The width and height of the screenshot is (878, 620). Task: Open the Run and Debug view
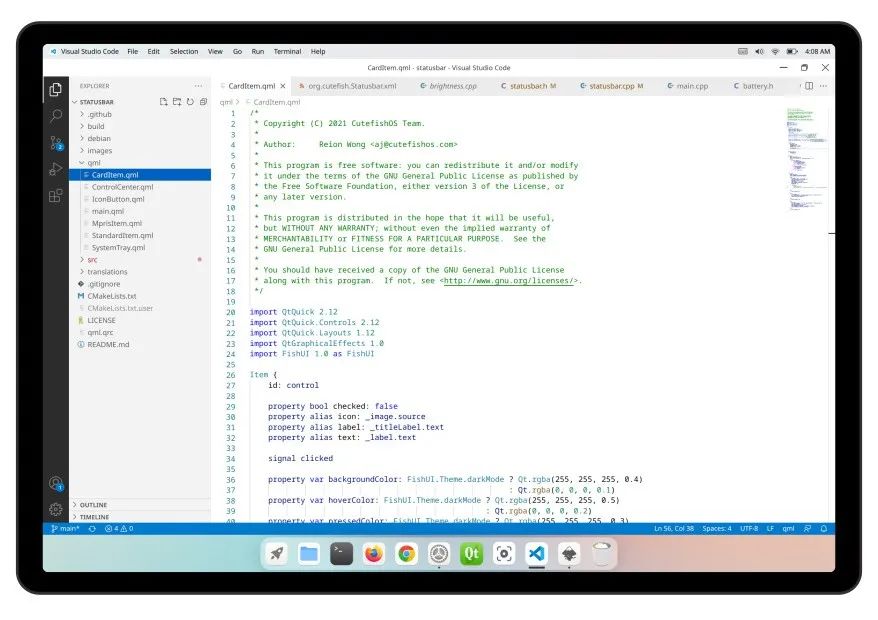(x=56, y=169)
